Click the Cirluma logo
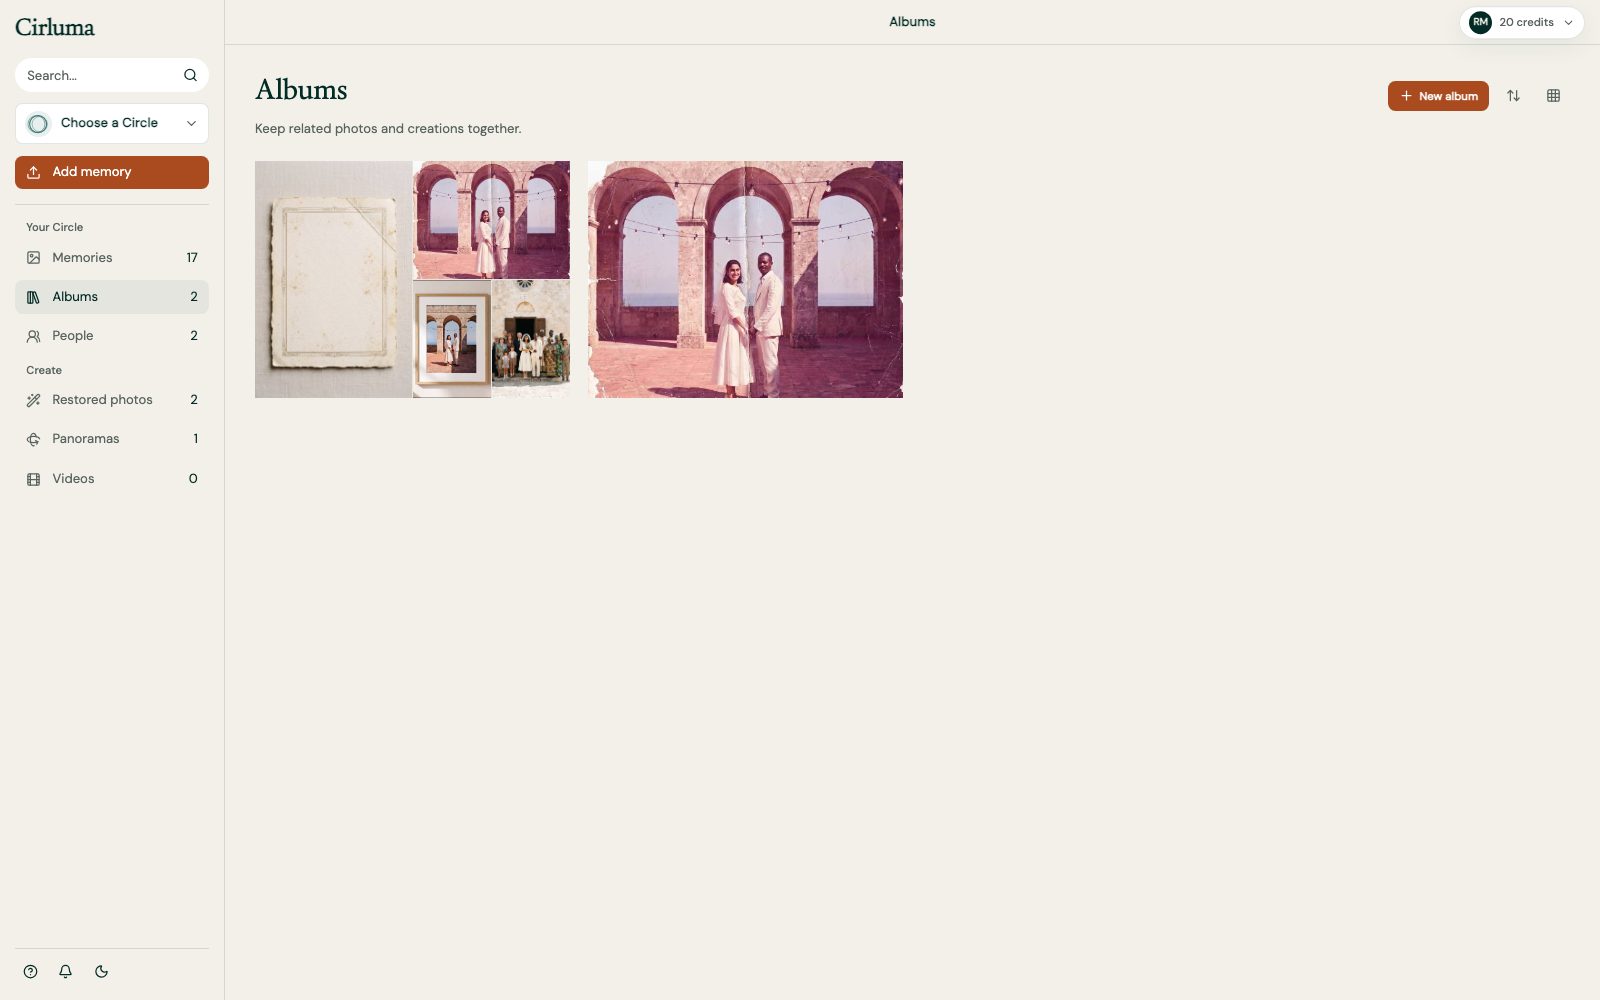This screenshot has height=1000, width=1600. point(55,27)
